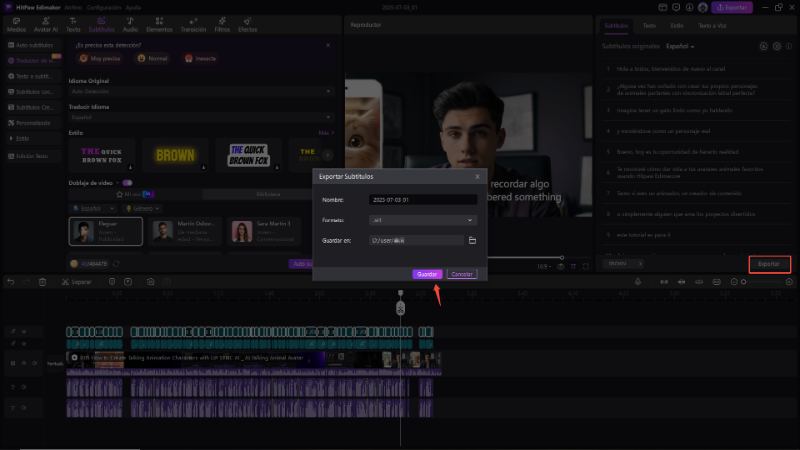800x450 pixels.
Task: Switch to the Texto a Voz tab
Action: point(712,26)
